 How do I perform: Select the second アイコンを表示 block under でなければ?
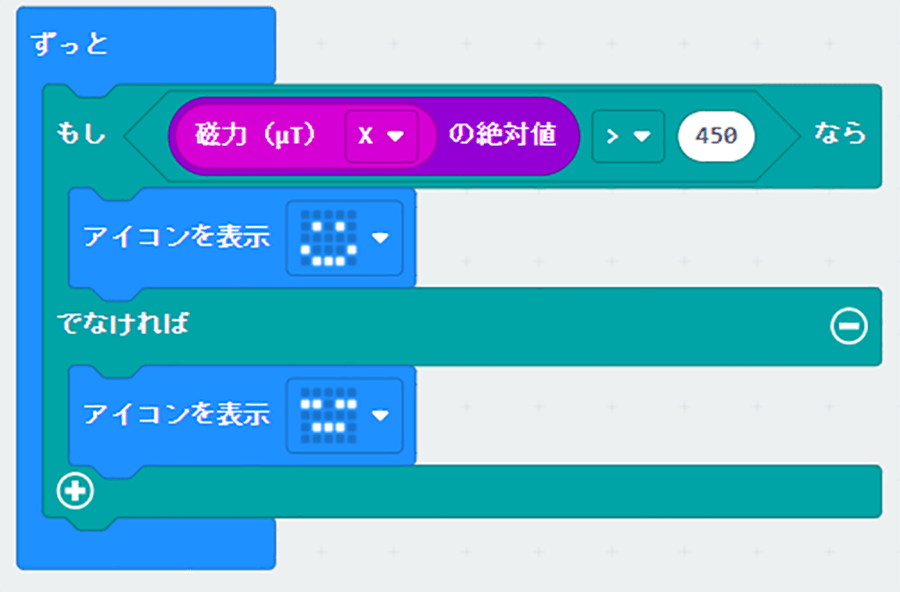point(177,414)
